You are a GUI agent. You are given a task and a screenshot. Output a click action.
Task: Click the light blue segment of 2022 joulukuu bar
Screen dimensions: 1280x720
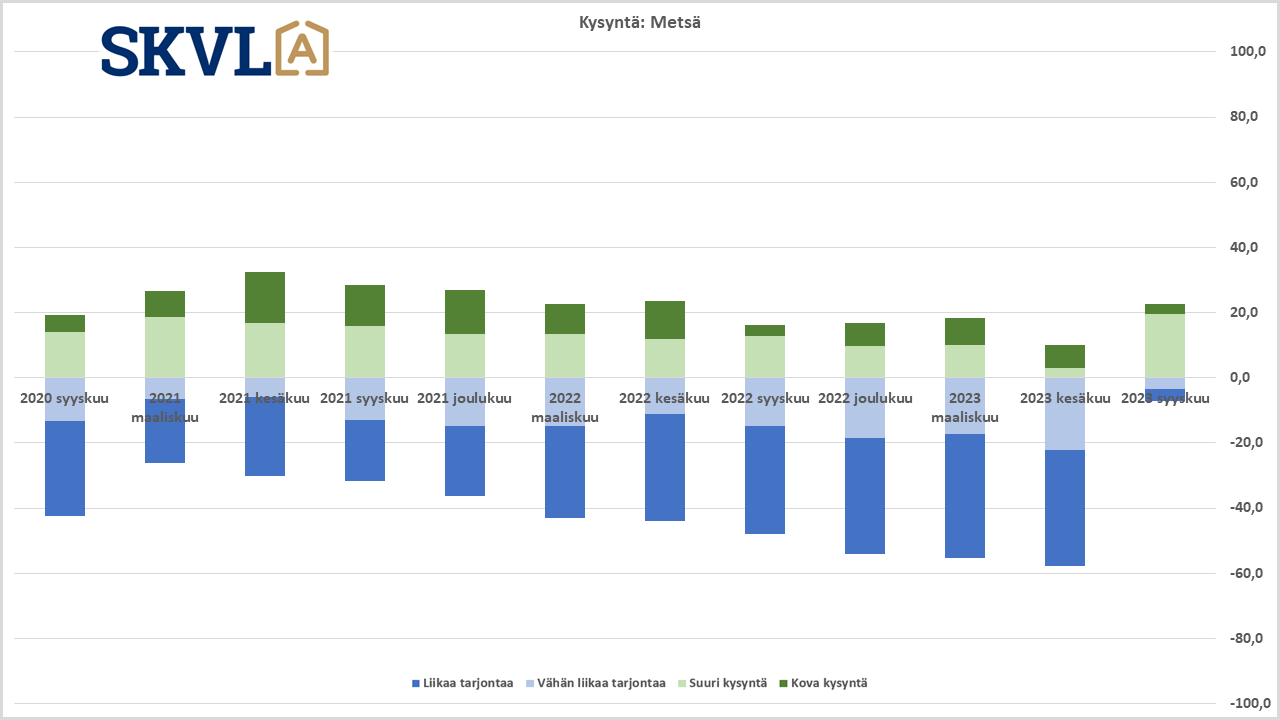coord(865,408)
